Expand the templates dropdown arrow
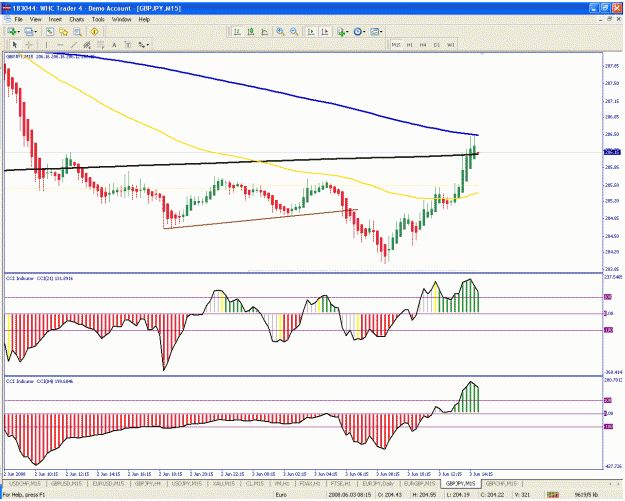 (381, 32)
